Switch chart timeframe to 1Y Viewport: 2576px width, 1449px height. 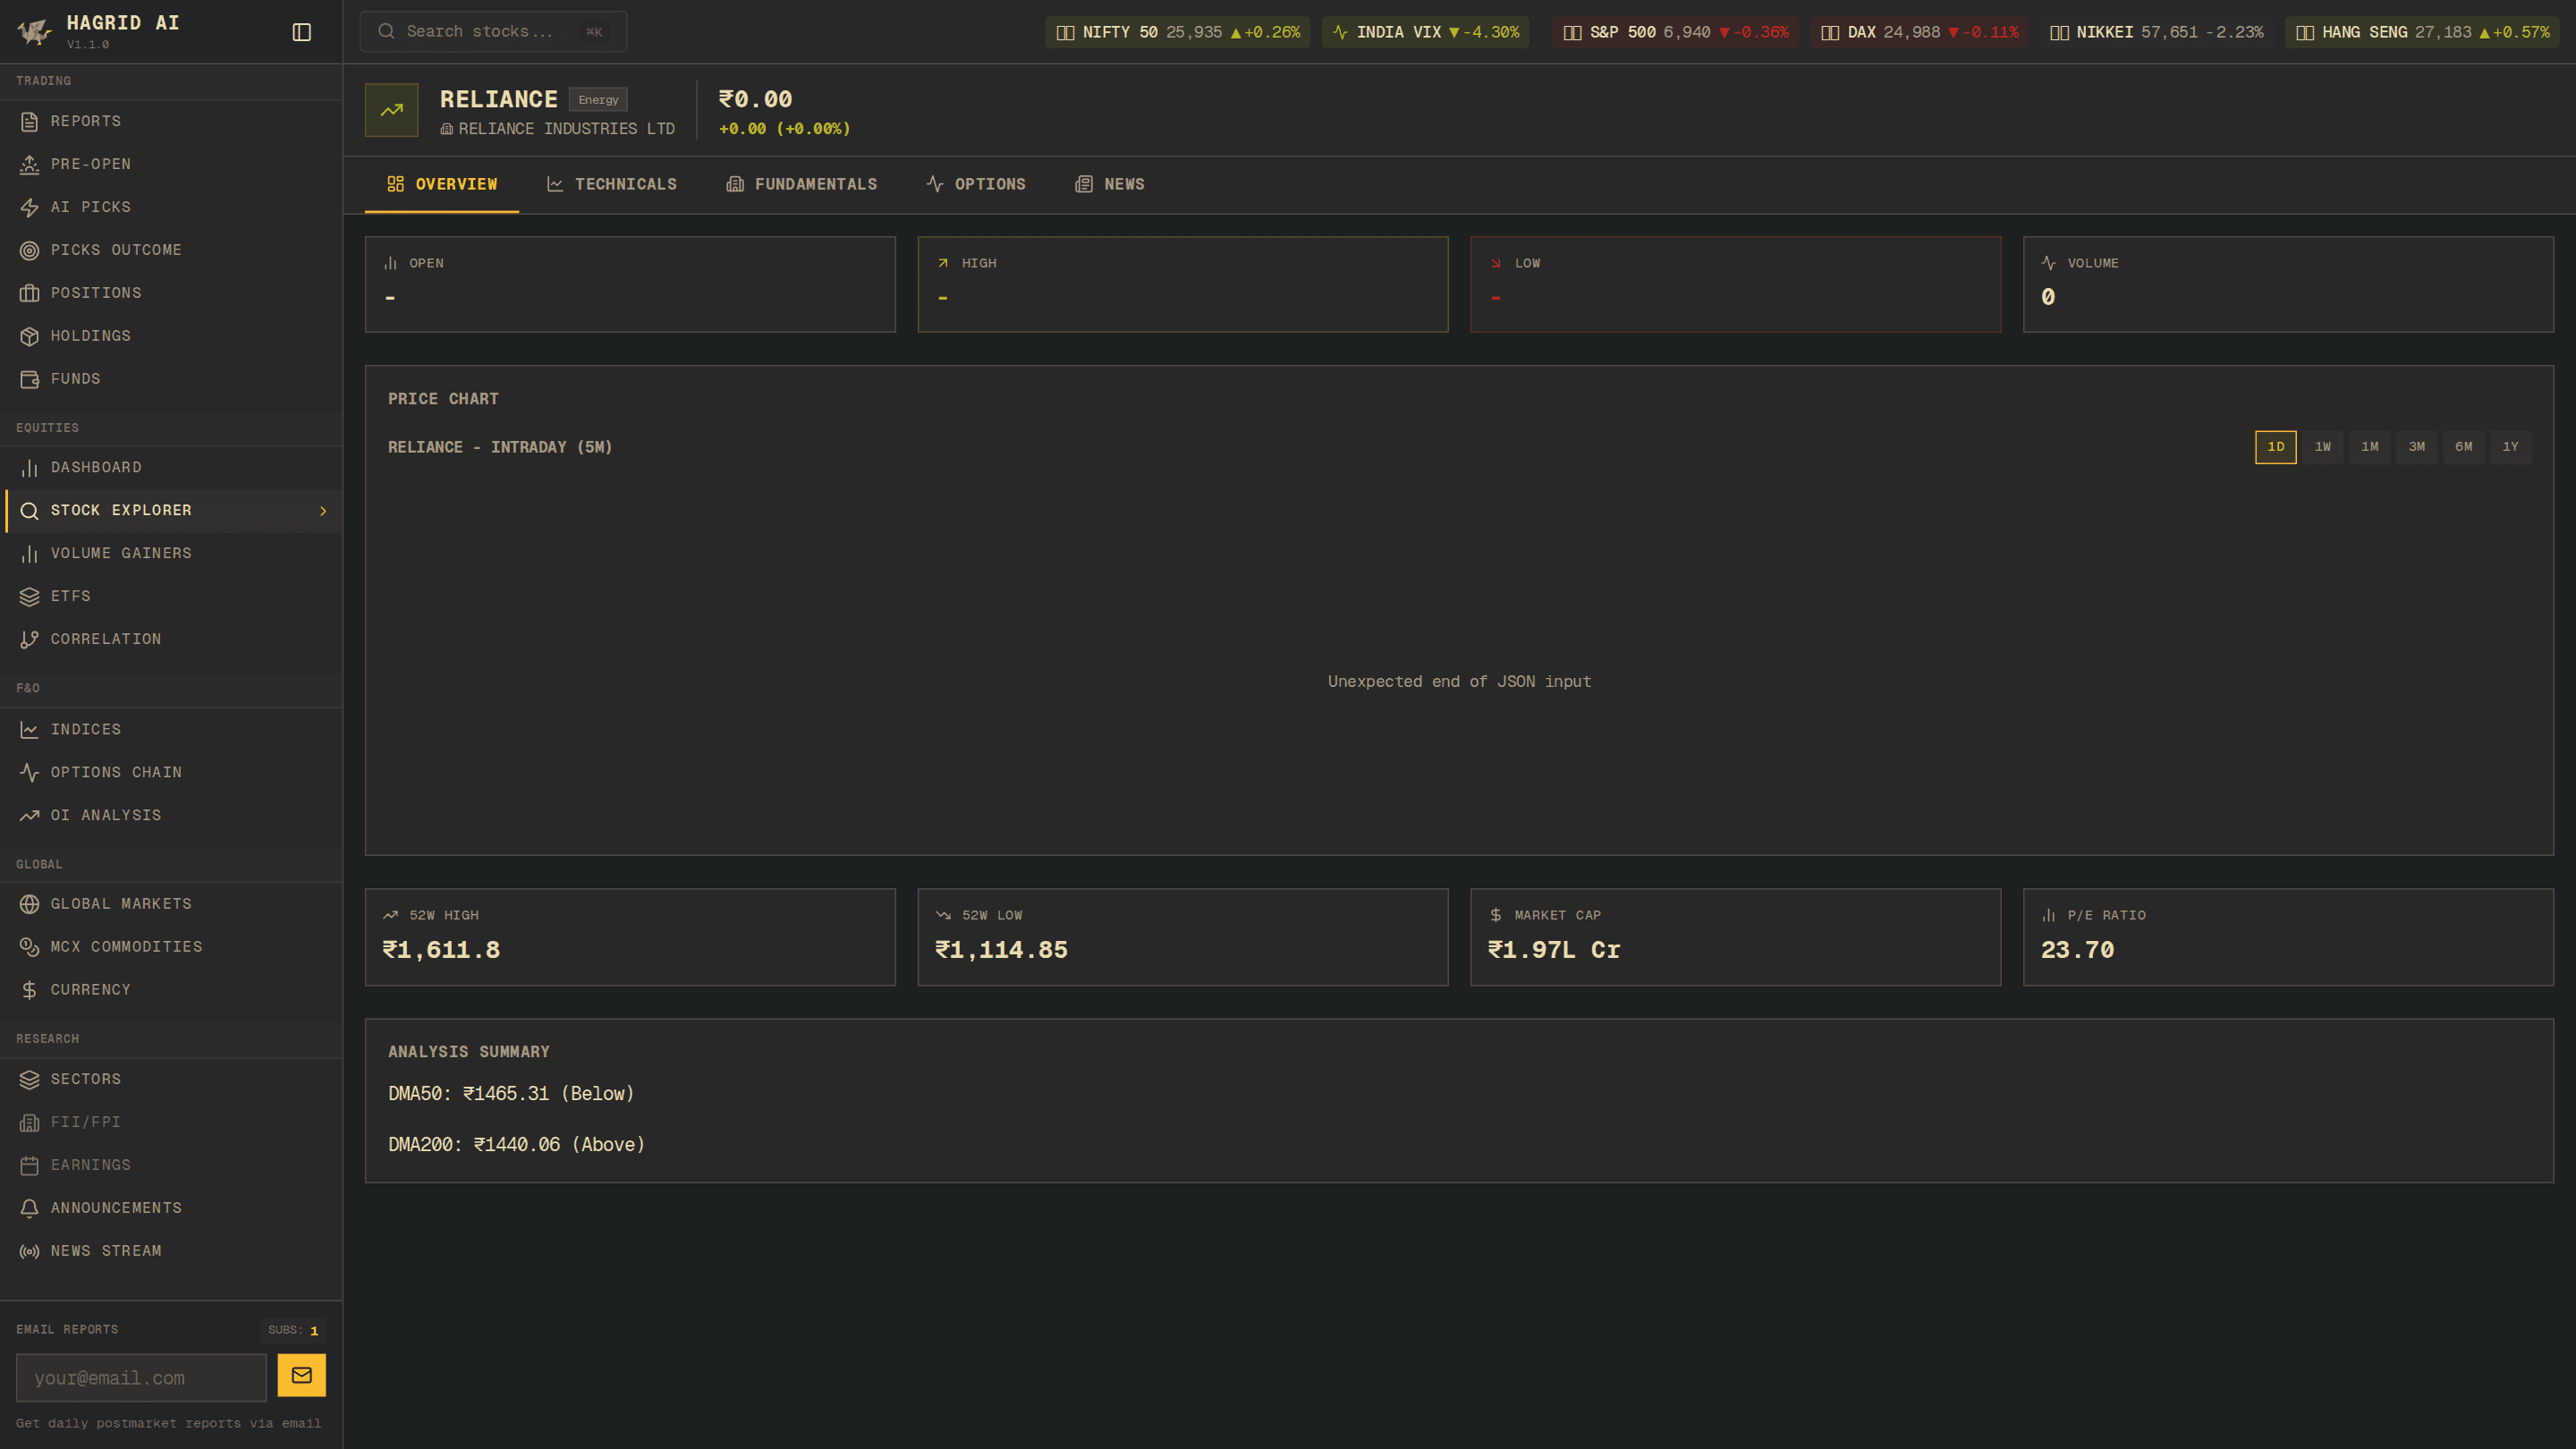2510,447
